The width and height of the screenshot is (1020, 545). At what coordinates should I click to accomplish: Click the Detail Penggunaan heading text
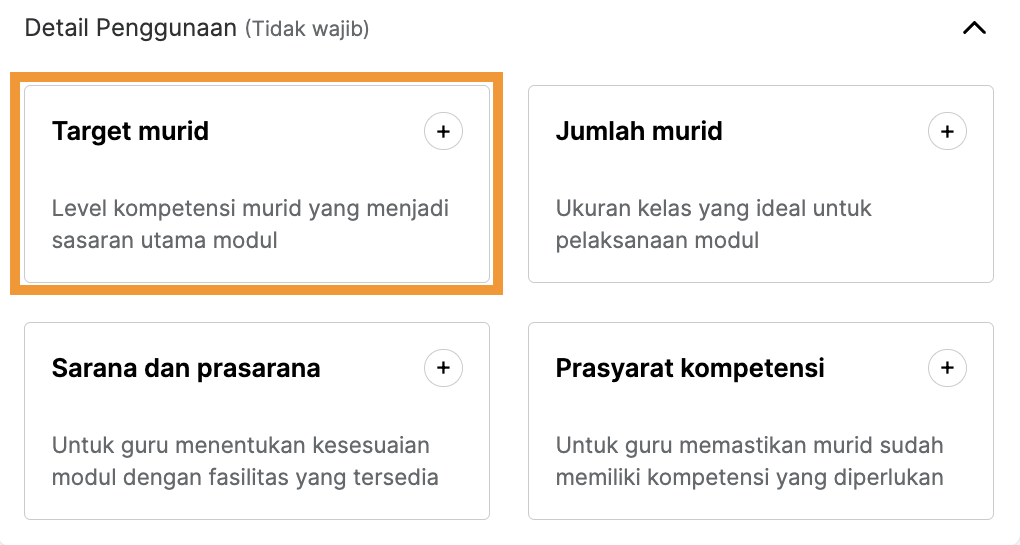(x=131, y=29)
